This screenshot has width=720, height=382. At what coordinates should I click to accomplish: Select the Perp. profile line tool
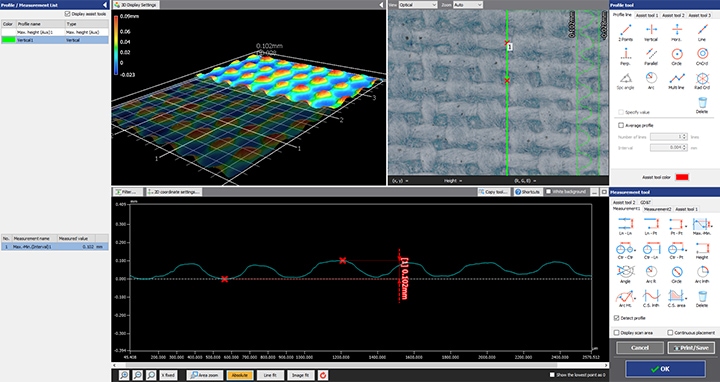(625, 56)
